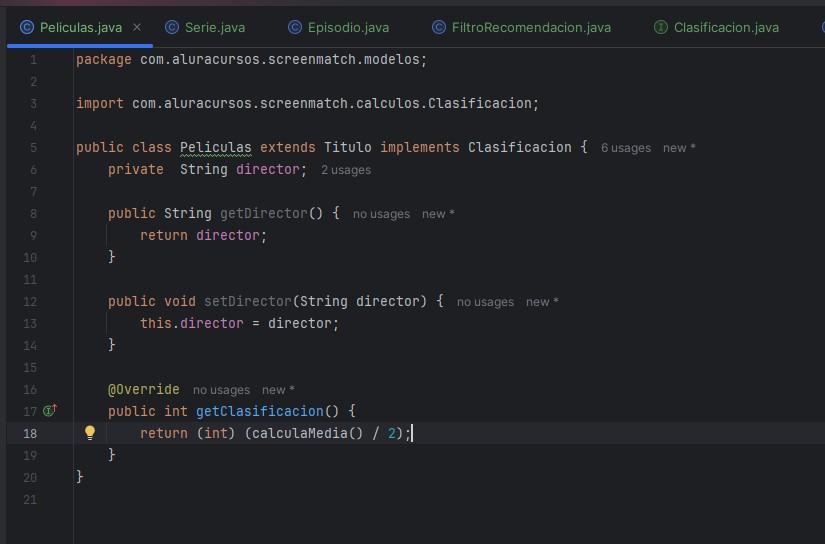Click the Titulo superclass name
Image resolution: width=825 pixels, height=544 pixels.
(347, 148)
